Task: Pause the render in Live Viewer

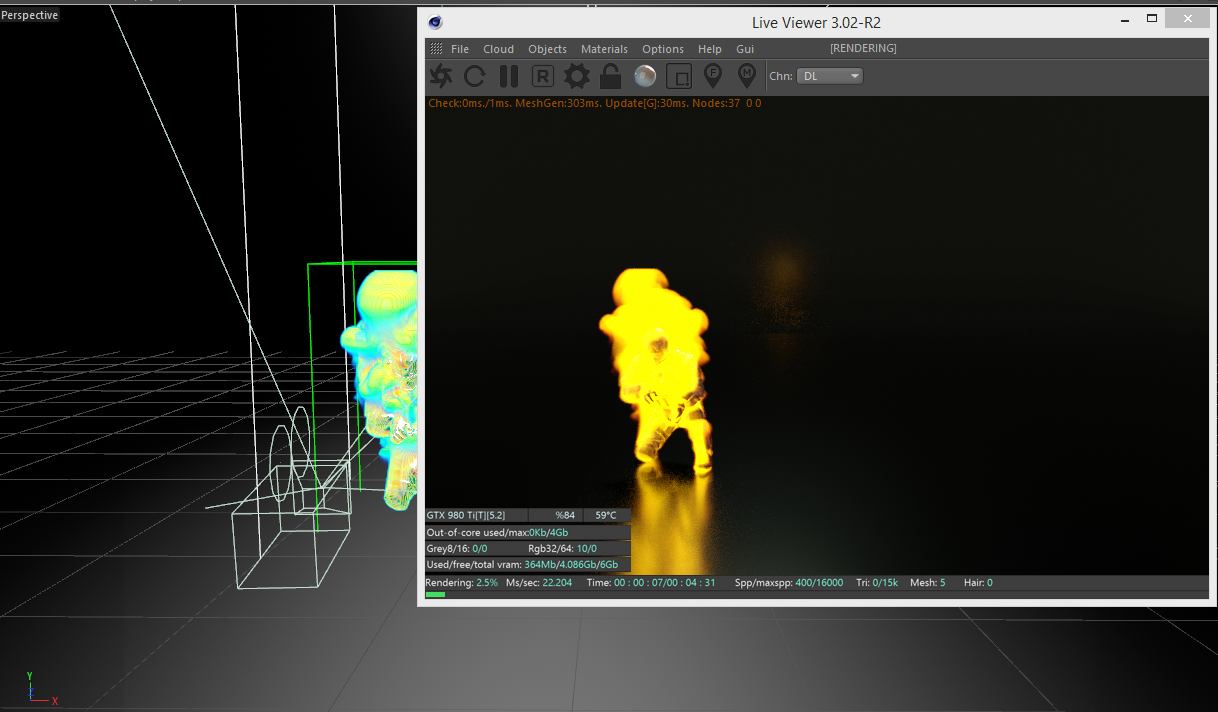Action: [x=509, y=76]
